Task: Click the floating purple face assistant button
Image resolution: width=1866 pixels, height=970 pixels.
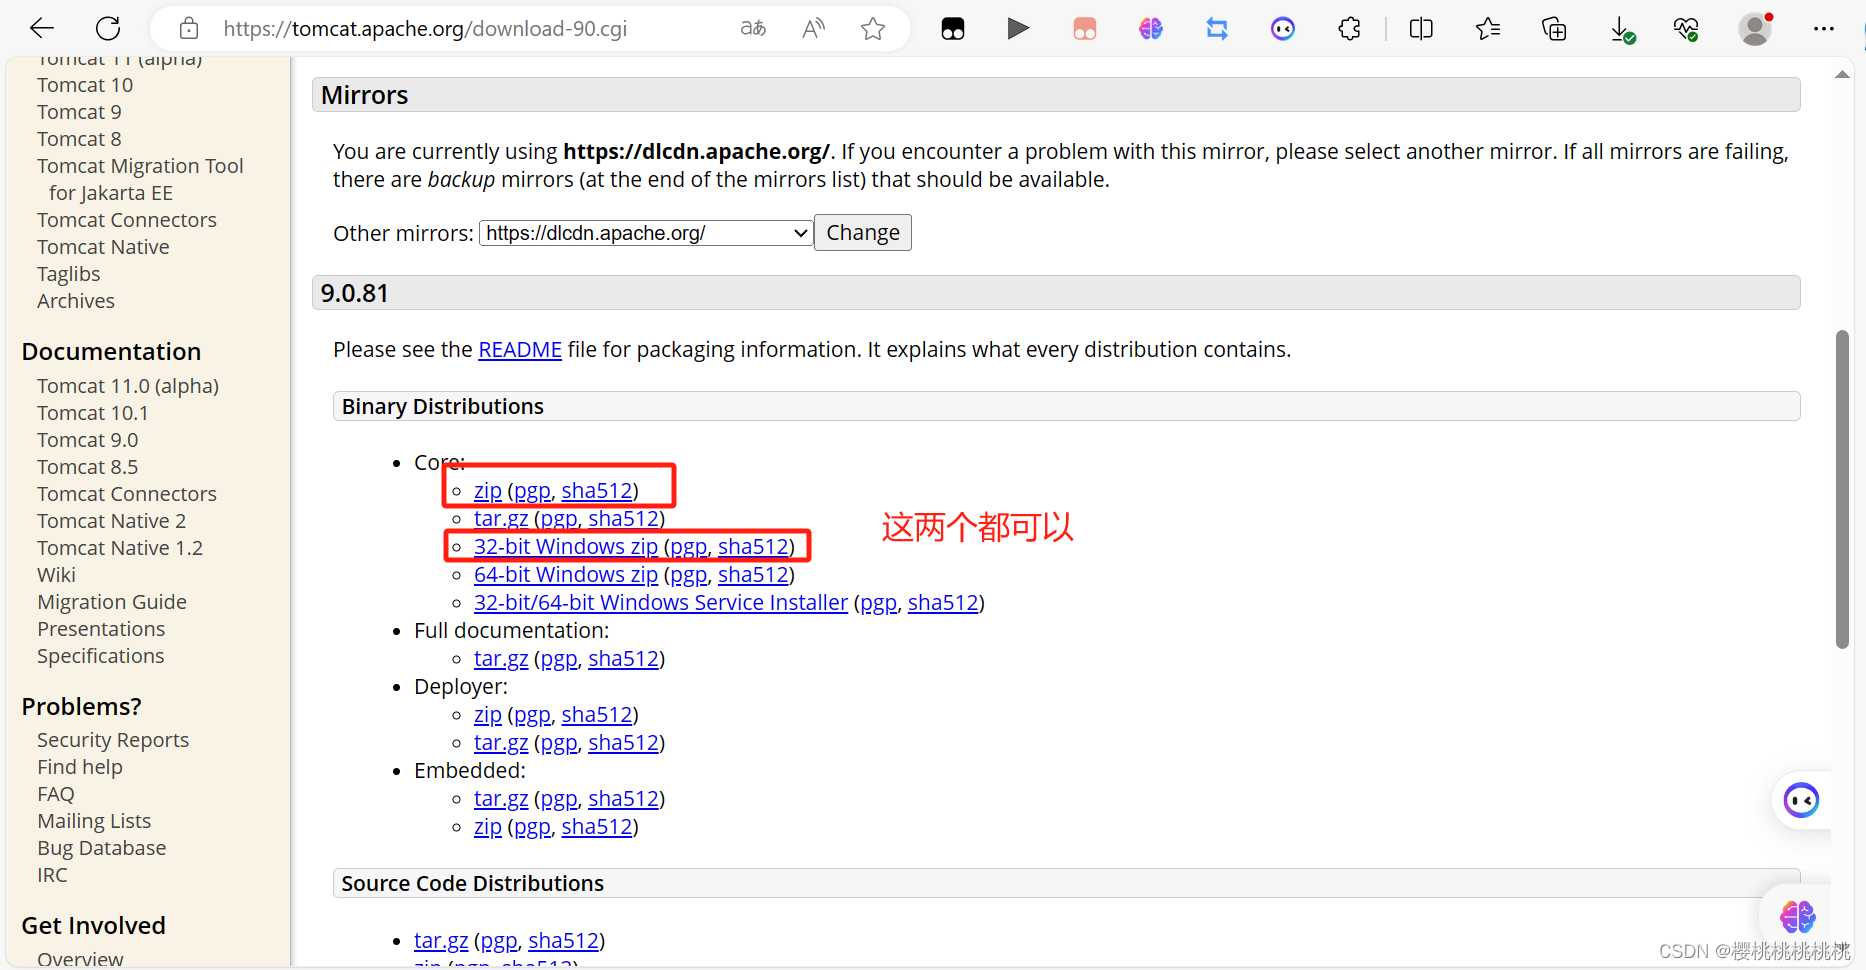Action: click(x=1801, y=800)
